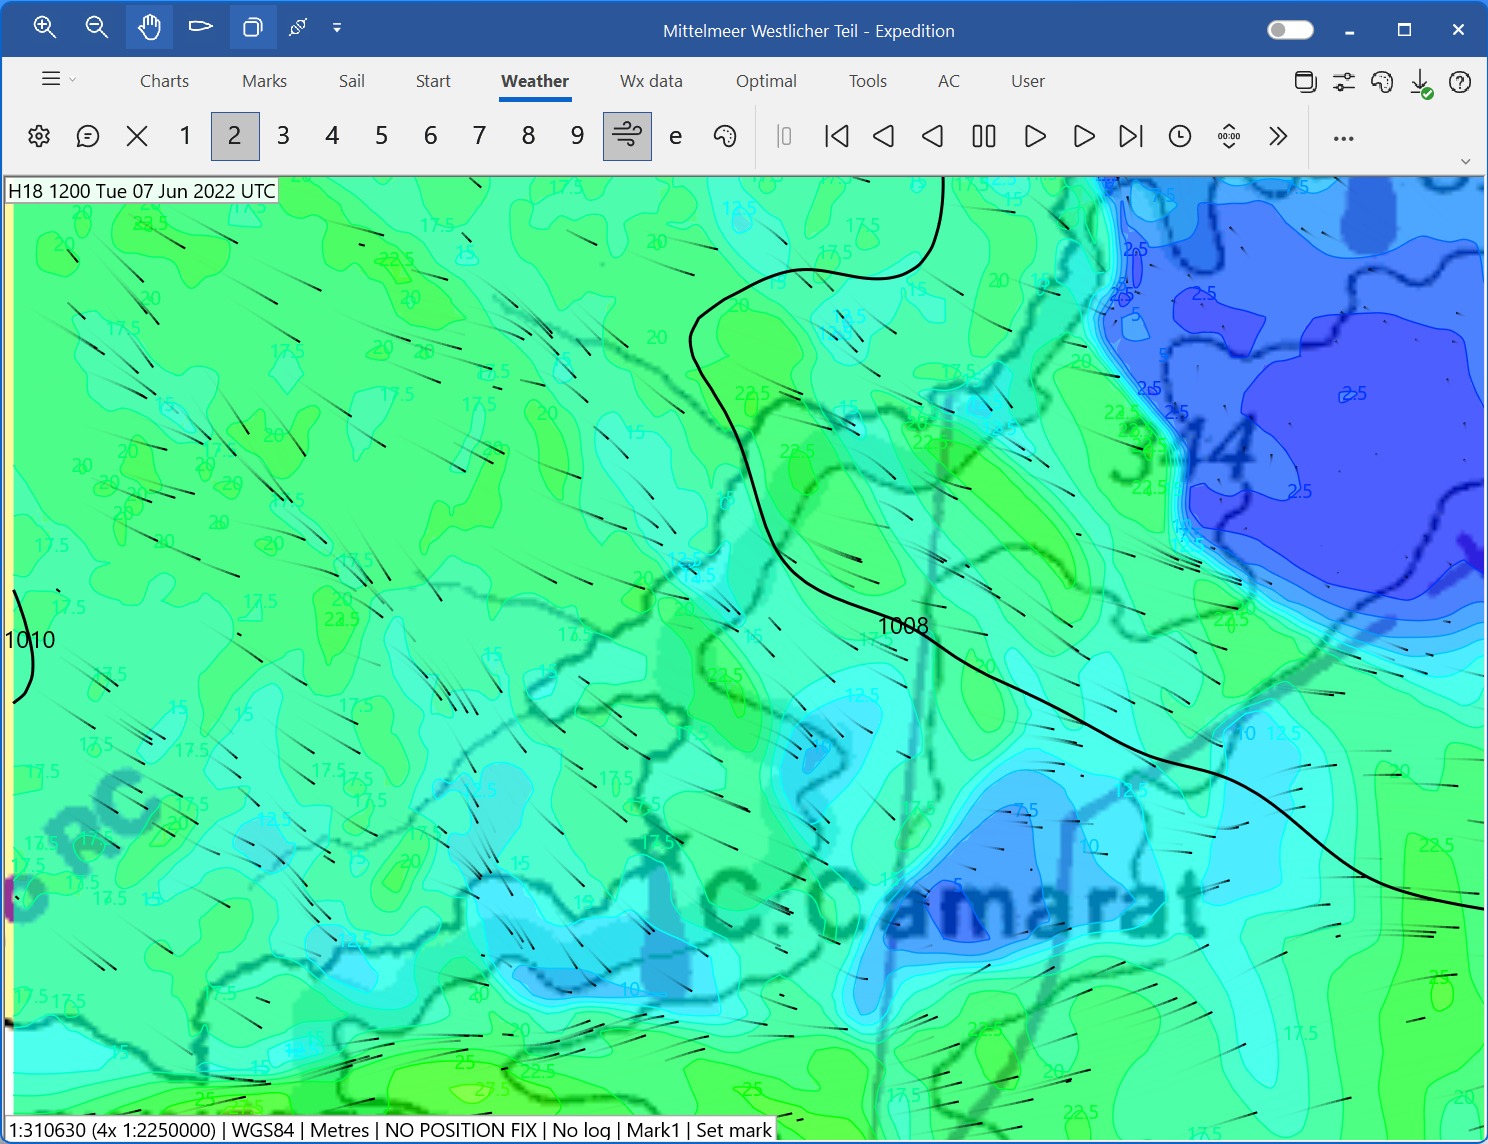Toggle weather layer 1

[x=185, y=136]
